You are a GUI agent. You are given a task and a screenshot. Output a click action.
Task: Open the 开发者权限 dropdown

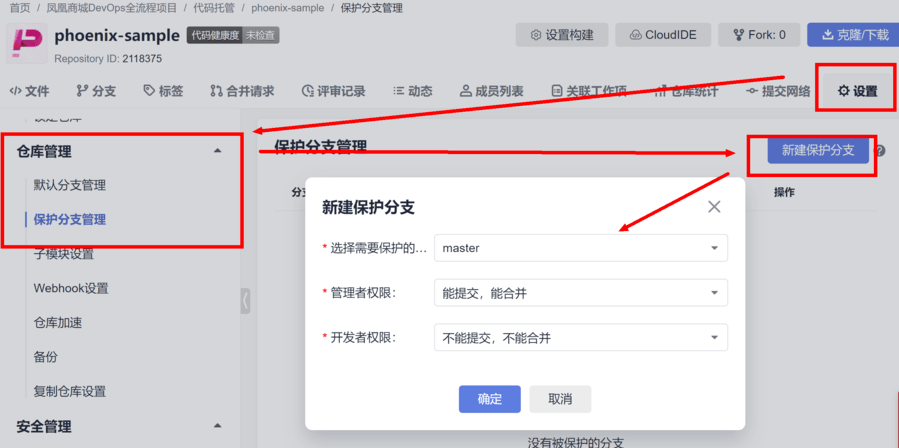point(581,338)
